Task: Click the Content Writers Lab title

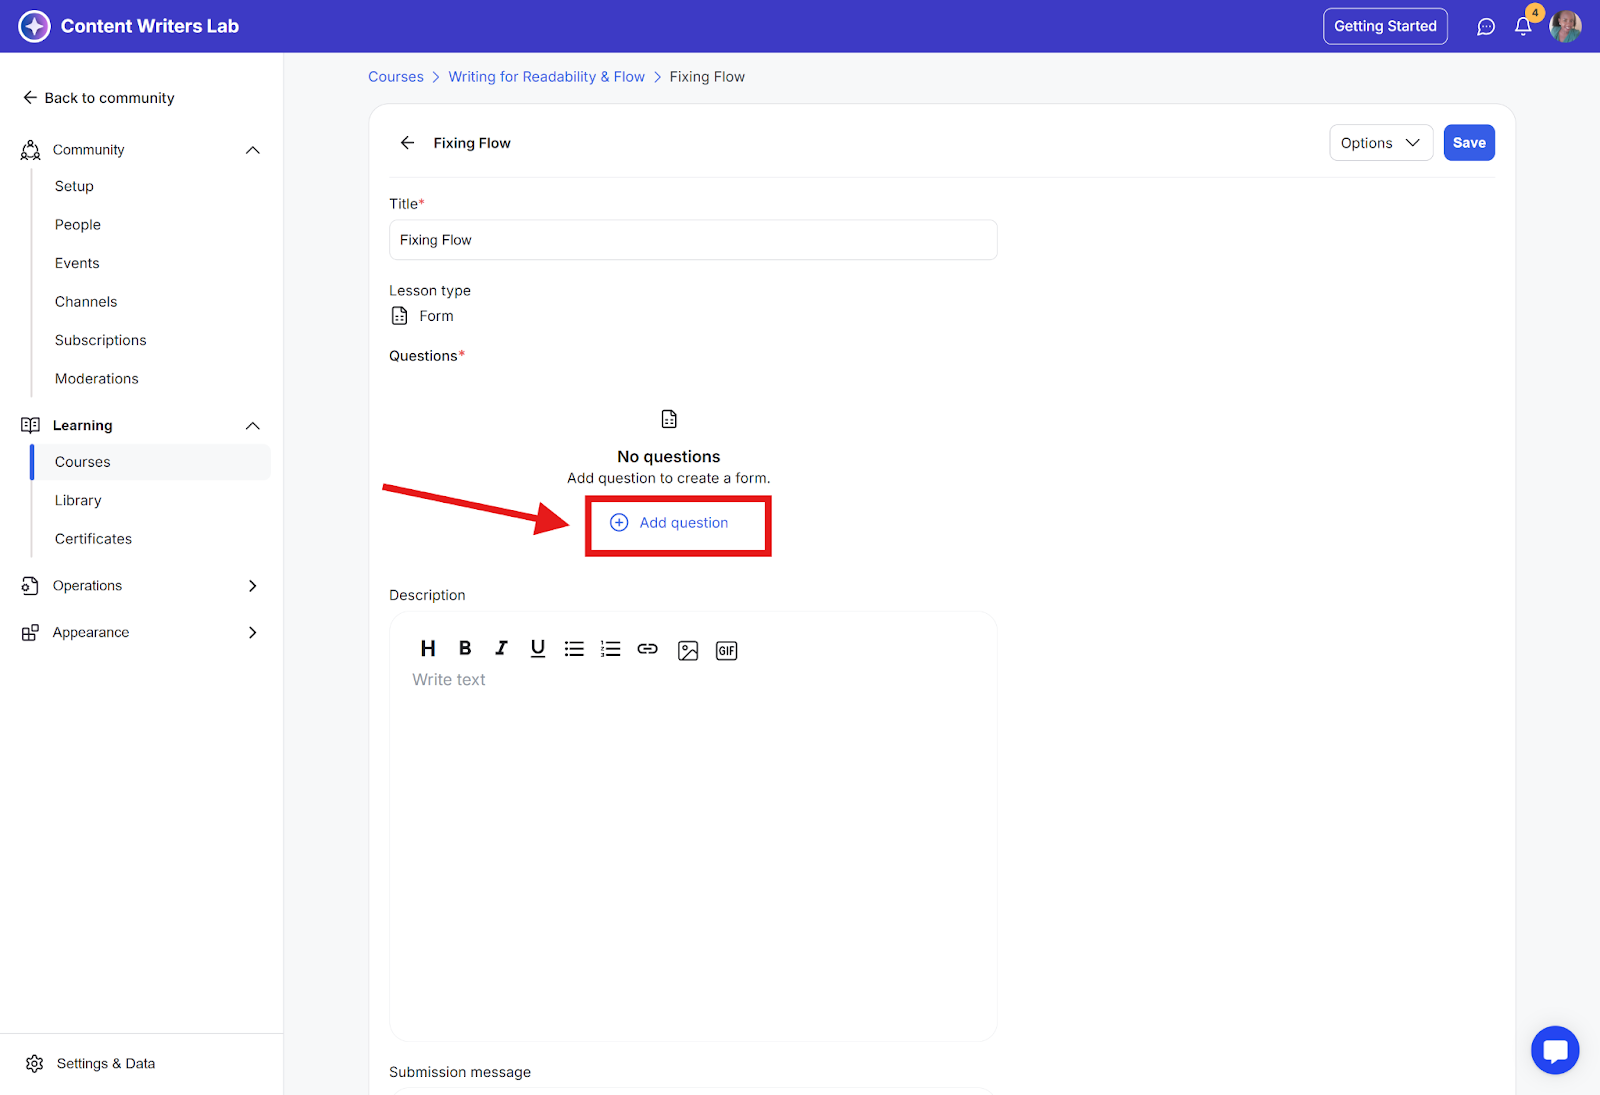Action: 150,26
